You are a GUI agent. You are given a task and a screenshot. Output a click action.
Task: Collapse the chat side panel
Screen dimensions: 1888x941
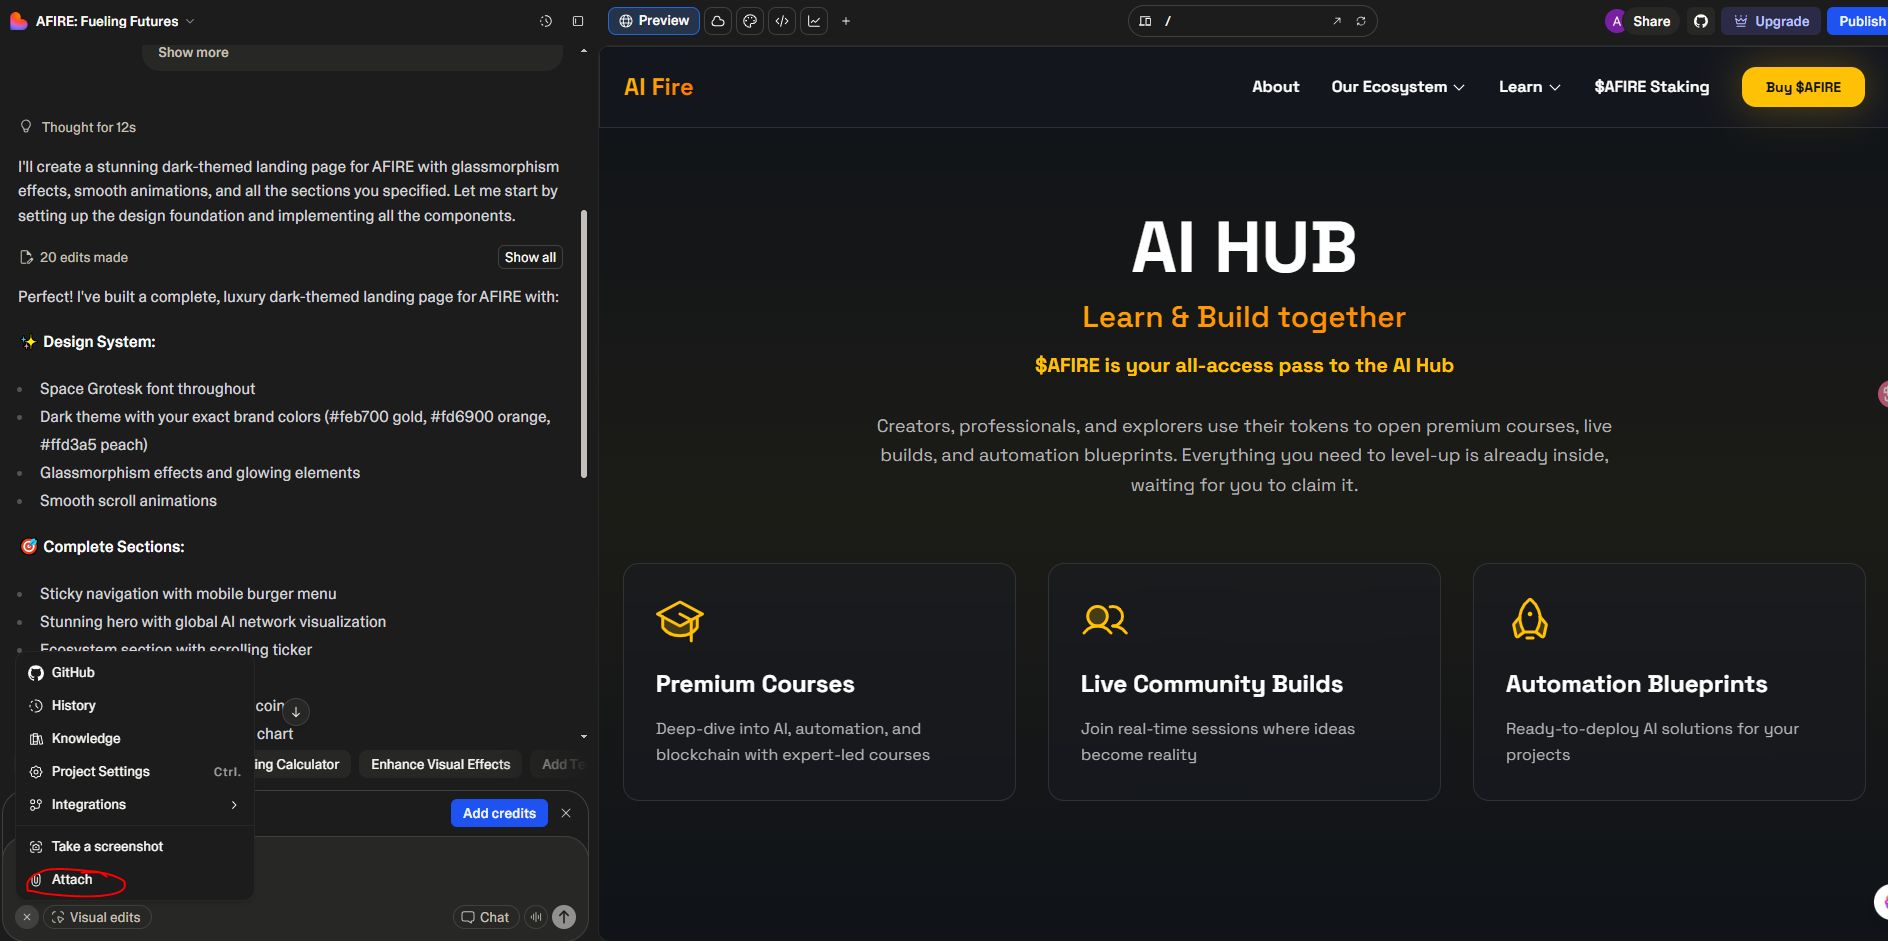(x=578, y=21)
